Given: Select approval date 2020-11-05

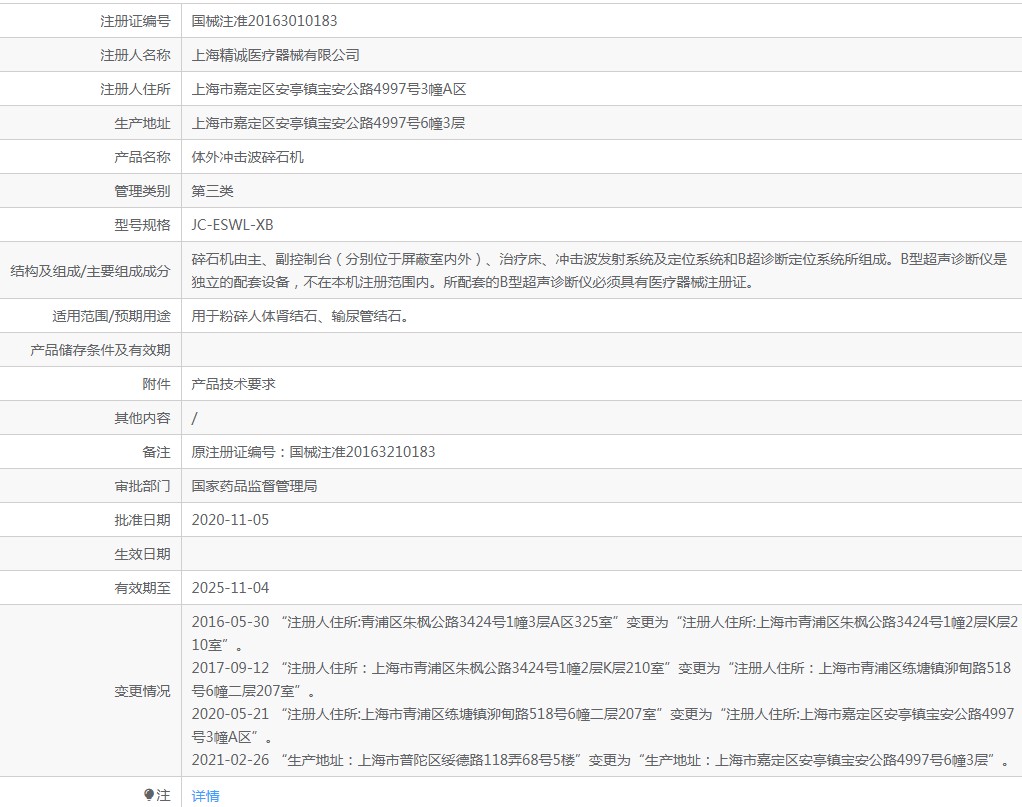Looking at the screenshot, I should point(230,520).
